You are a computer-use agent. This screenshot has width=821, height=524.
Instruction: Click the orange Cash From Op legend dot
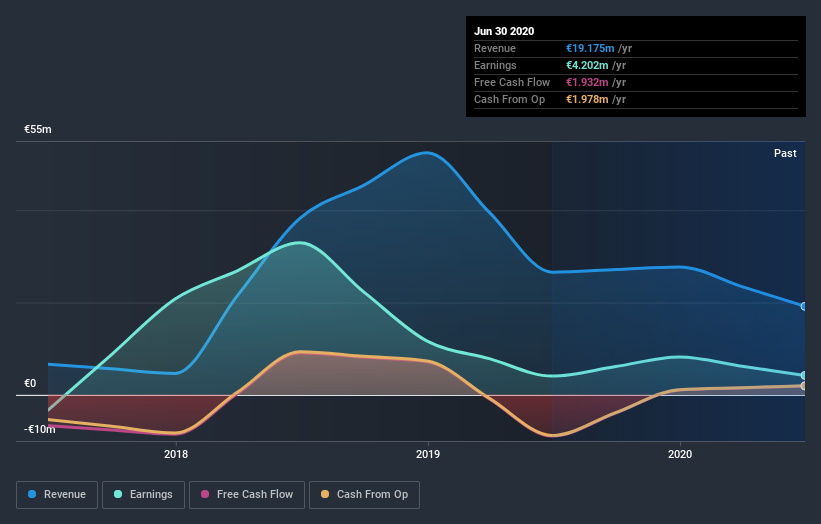coord(325,494)
